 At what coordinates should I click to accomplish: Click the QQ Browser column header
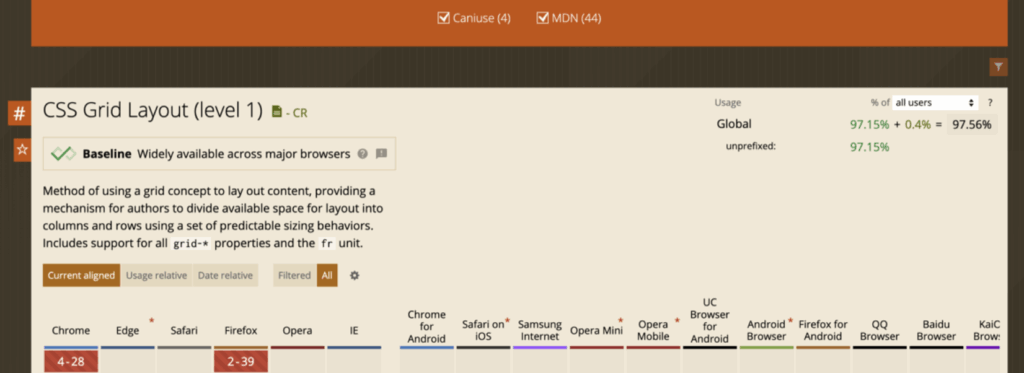(880, 331)
